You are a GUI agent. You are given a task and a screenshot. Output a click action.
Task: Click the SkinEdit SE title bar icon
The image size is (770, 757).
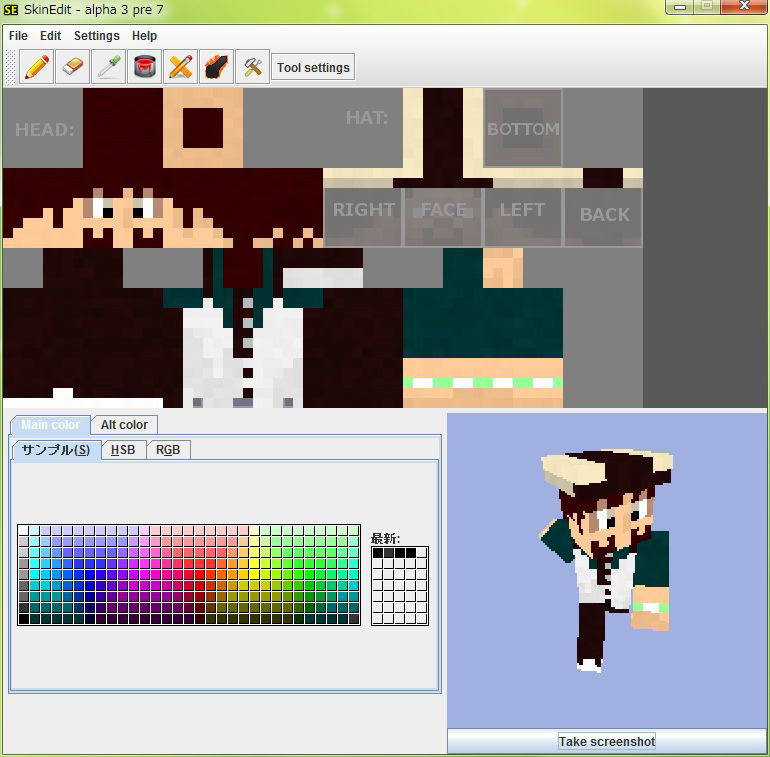10,9
